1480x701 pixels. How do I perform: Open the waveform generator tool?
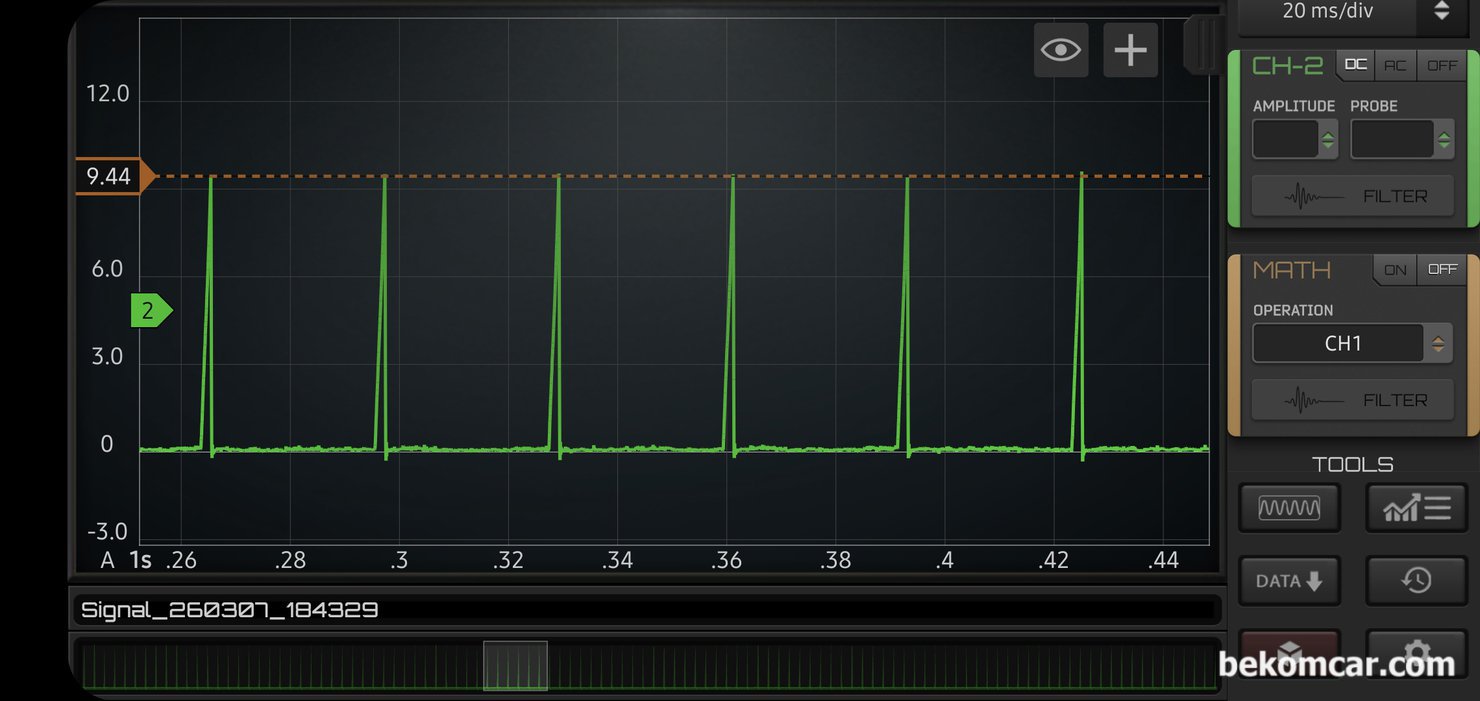[1289, 508]
